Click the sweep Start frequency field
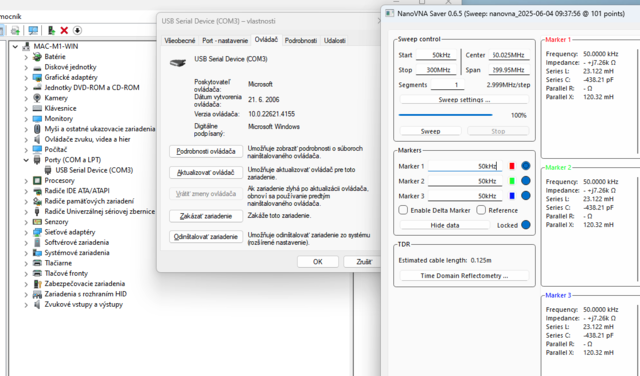This screenshot has height=376, width=640. point(436,55)
